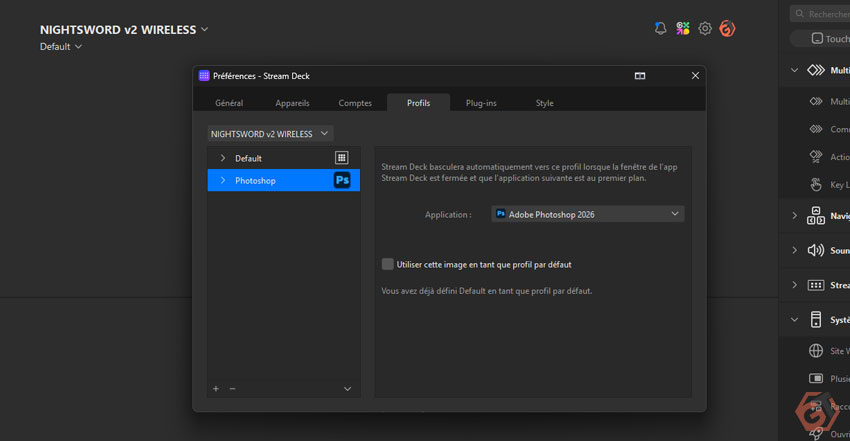Select the Multi… sub-action icon
The height and width of the screenshot is (441, 850).
coord(816,101)
